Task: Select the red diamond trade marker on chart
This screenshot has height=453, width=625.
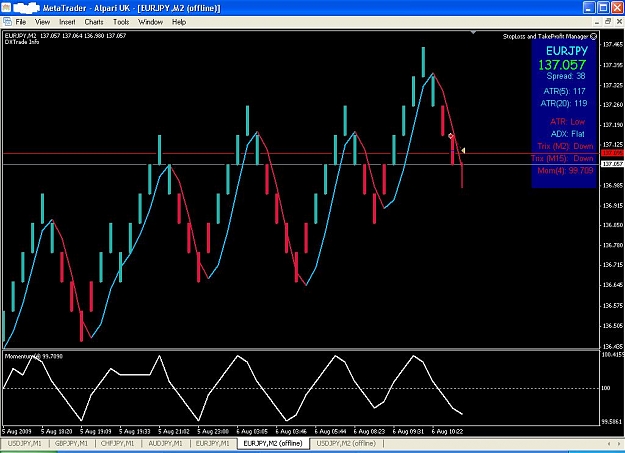Action: point(451,136)
